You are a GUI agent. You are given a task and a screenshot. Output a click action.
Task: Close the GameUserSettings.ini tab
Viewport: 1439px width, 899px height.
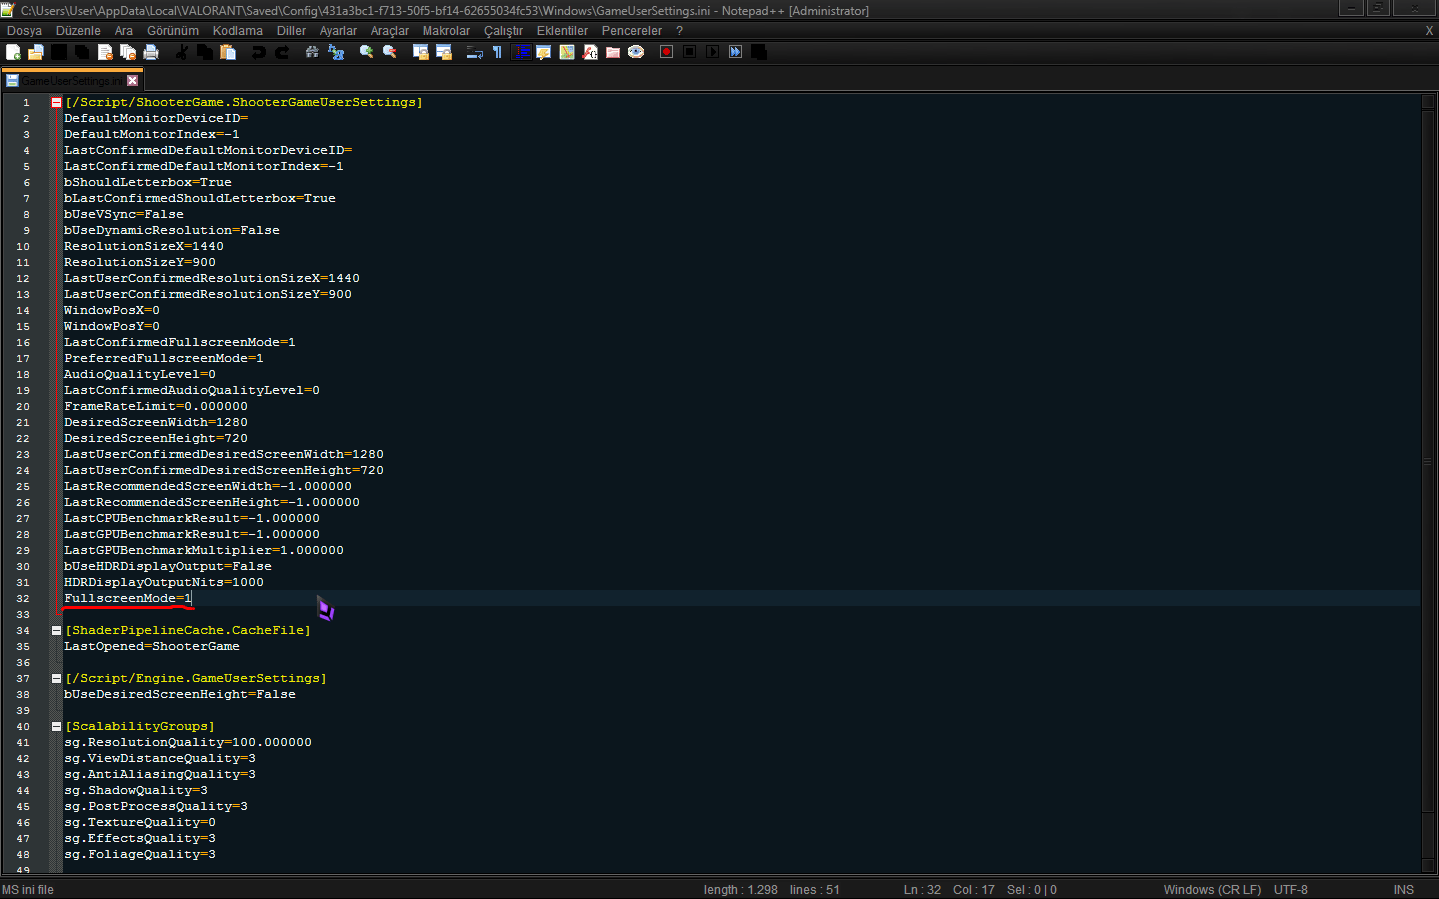[x=133, y=79]
